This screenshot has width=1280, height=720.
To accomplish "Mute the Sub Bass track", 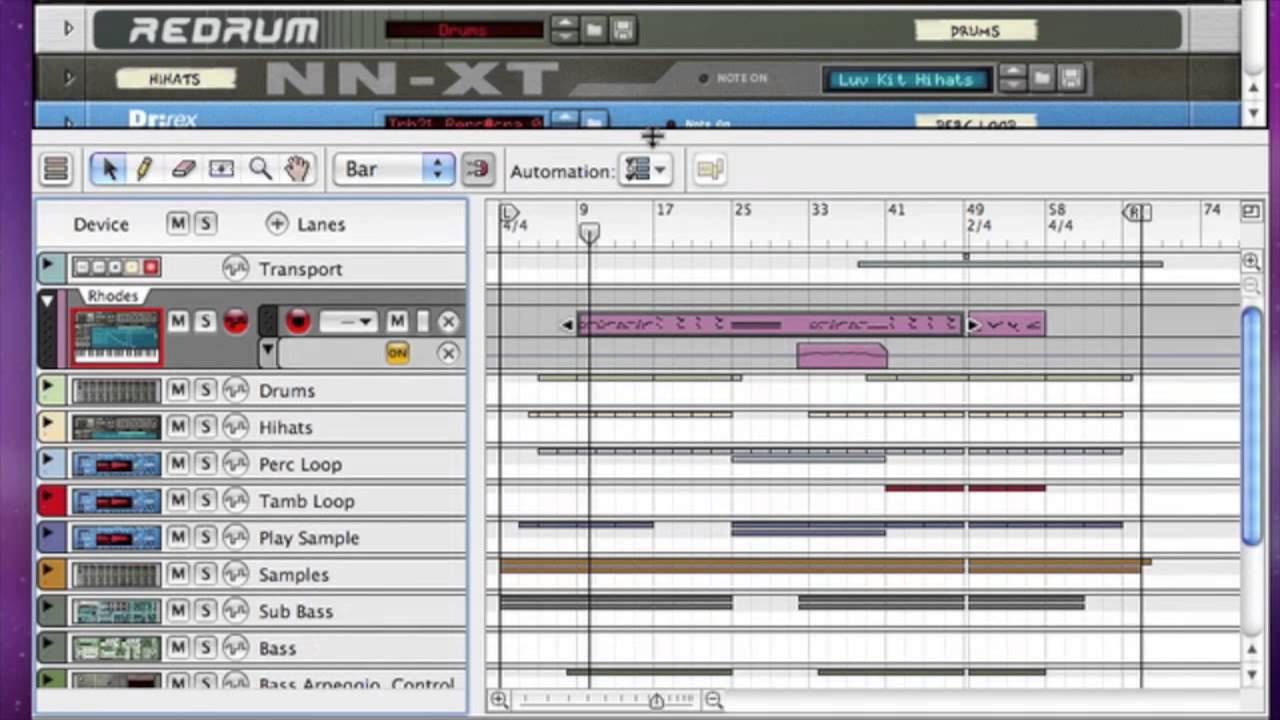I will point(177,611).
